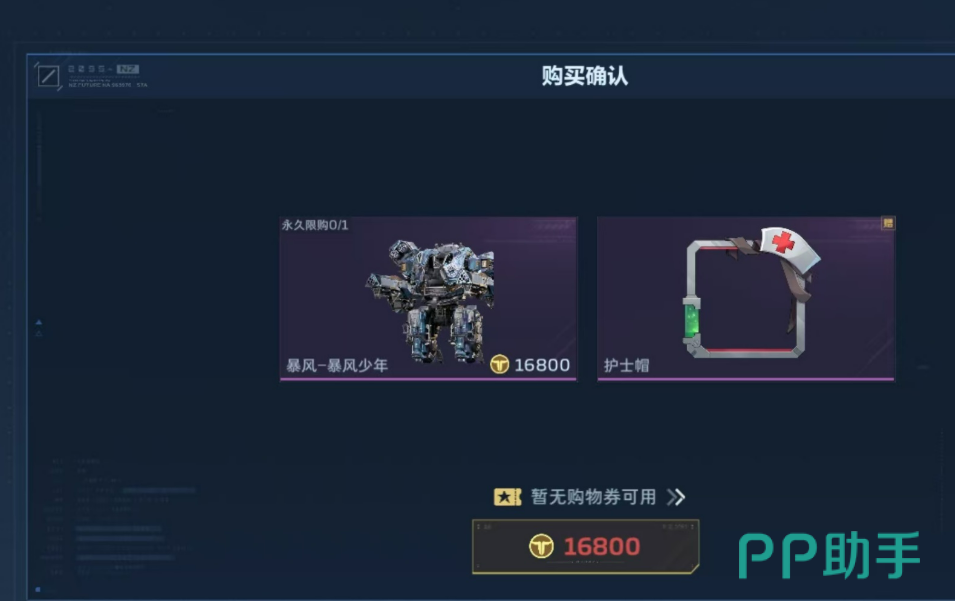Click the 购买确认 title
Image resolution: width=955 pixels, height=601 pixels.
(585, 76)
